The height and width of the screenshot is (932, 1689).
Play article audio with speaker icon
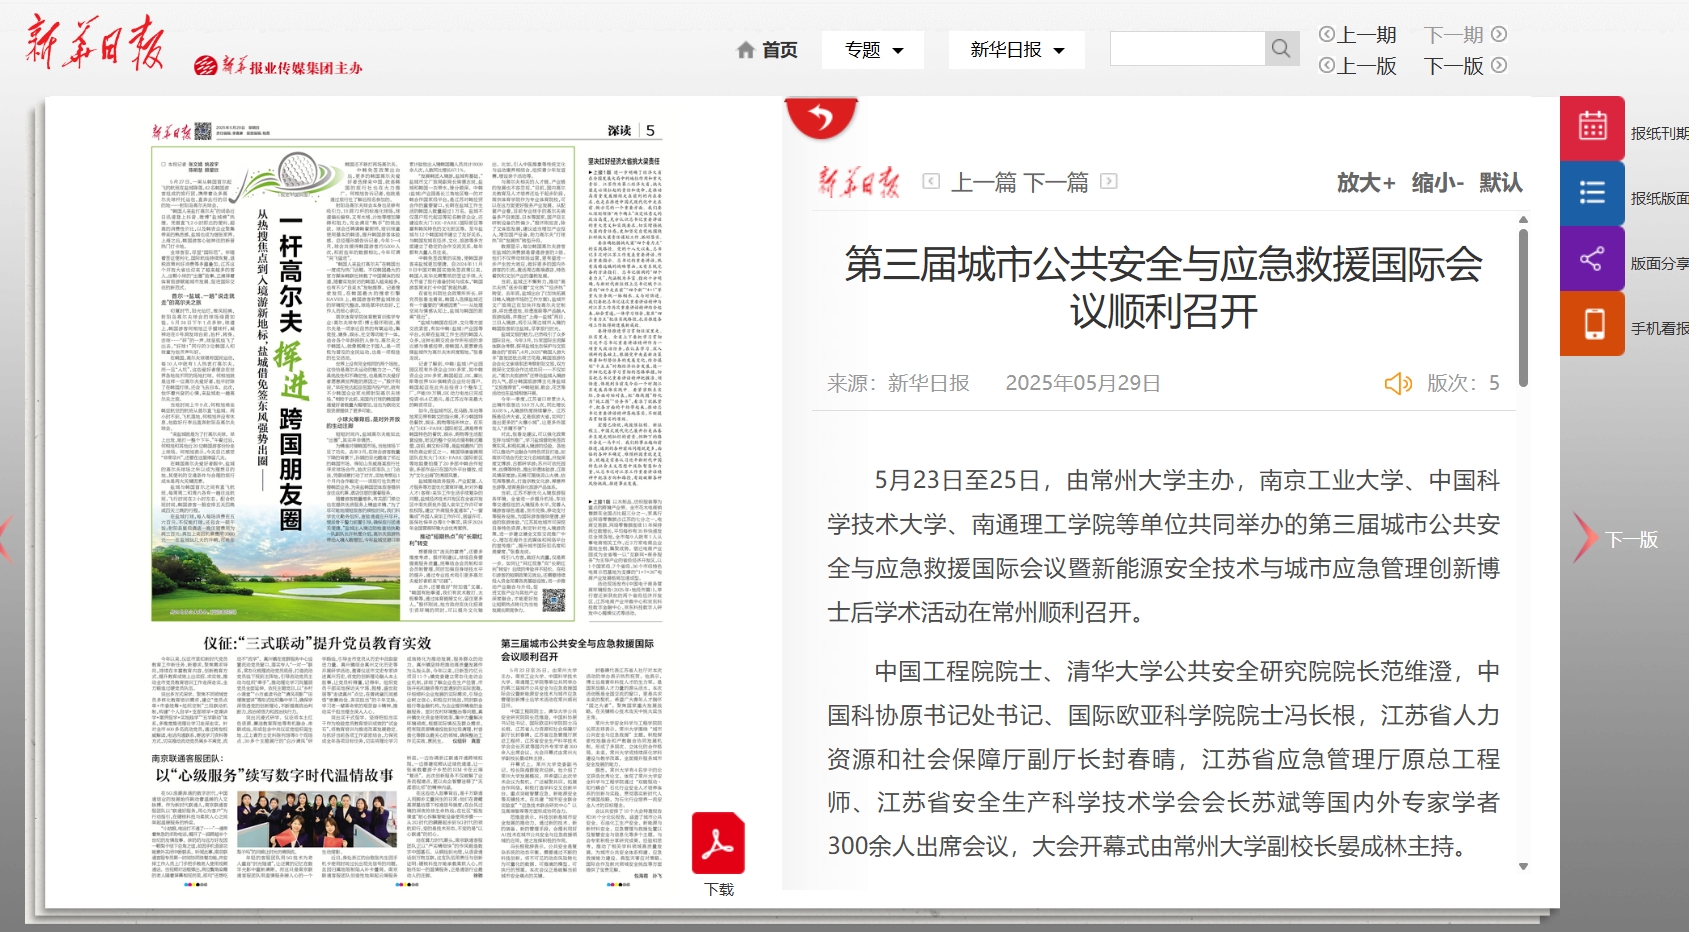click(1397, 384)
